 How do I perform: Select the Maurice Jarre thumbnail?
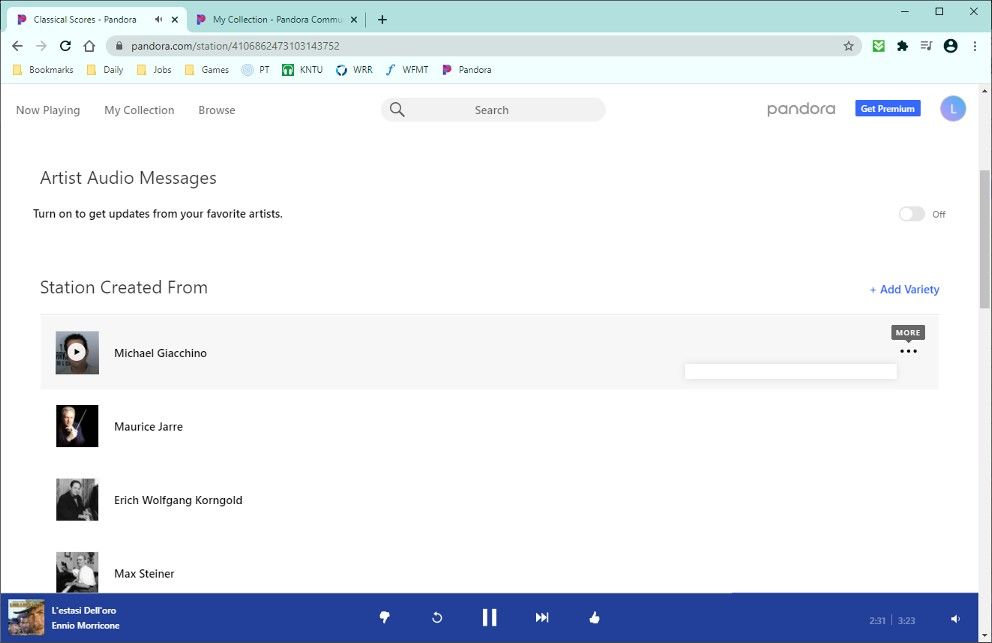click(x=77, y=426)
